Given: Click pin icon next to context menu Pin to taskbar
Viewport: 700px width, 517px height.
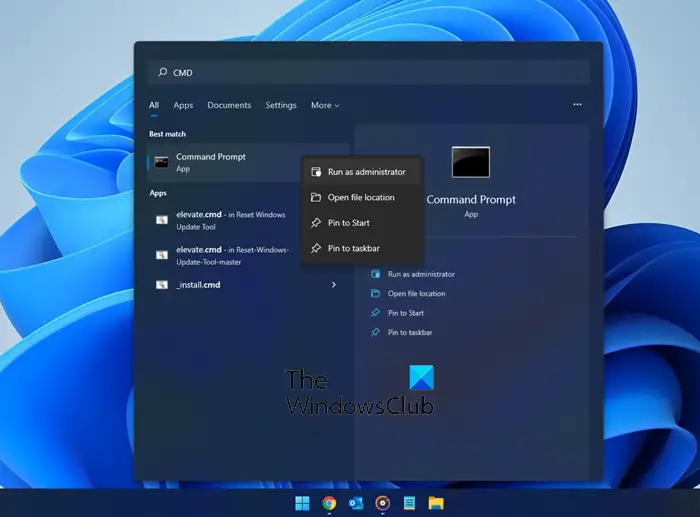Looking at the screenshot, I should tap(316, 248).
